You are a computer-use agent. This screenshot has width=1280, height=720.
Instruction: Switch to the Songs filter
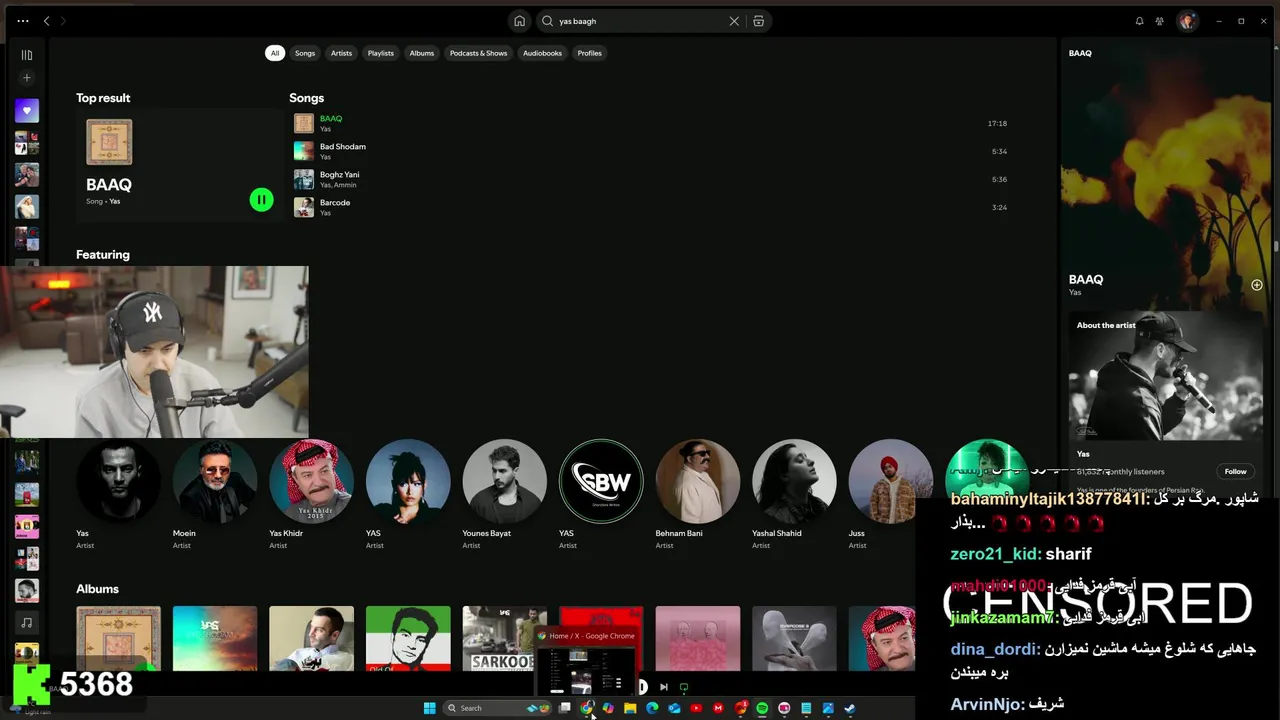point(305,53)
